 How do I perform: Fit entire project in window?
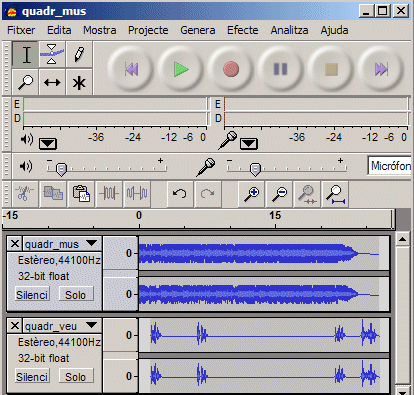(x=336, y=194)
